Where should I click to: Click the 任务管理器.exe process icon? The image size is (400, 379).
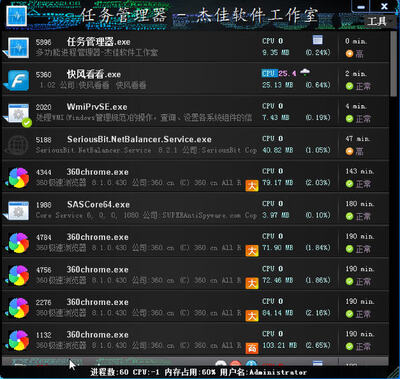[18, 47]
